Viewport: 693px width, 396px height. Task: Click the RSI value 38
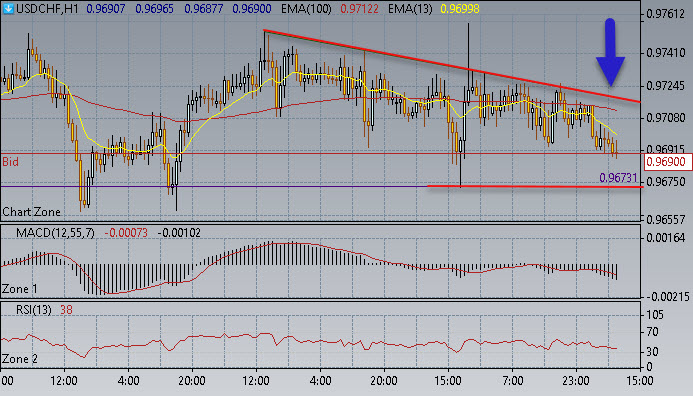point(66,310)
